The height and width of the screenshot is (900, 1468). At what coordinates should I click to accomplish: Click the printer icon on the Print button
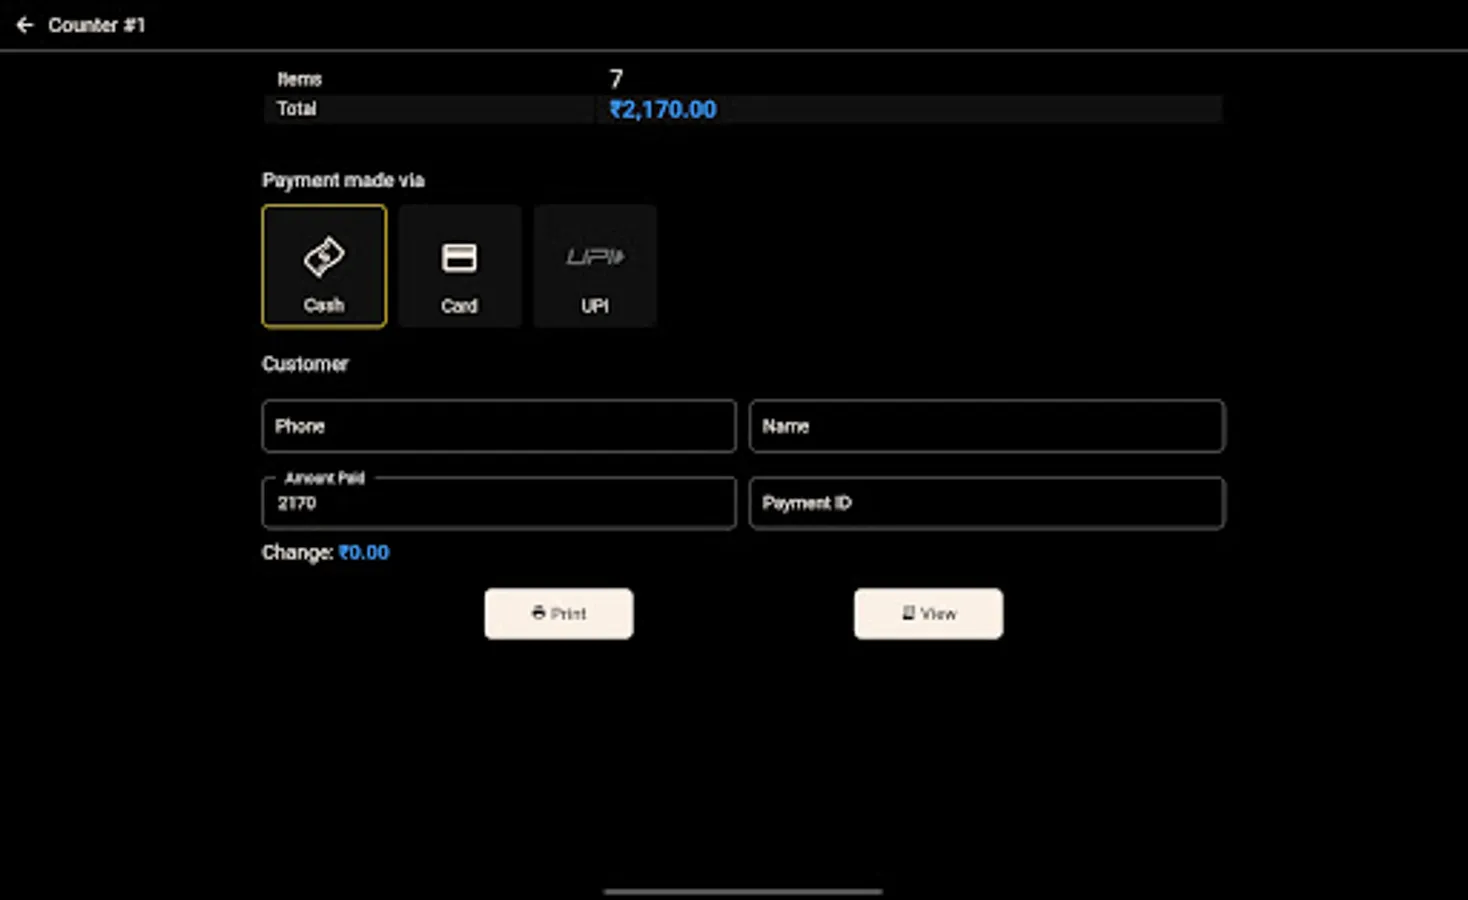[538, 613]
